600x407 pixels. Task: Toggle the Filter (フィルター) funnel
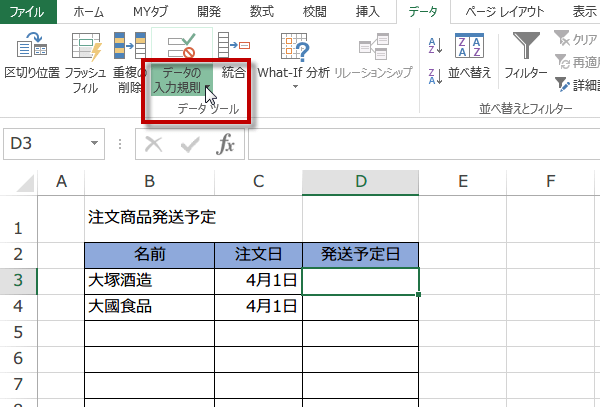tap(526, 46)
